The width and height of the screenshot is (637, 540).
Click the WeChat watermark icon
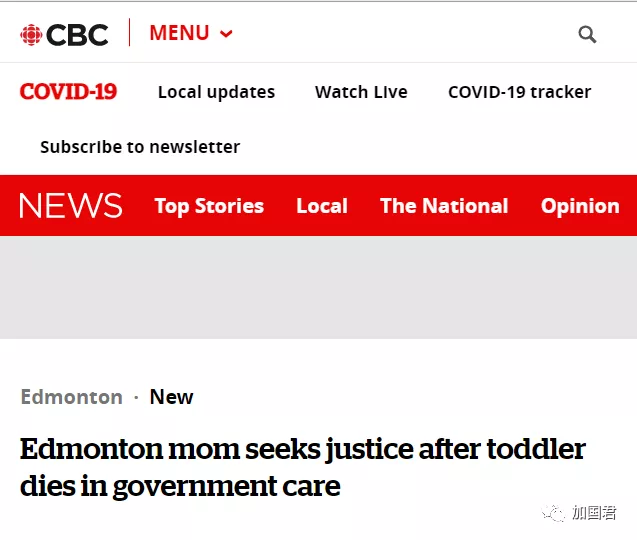(554, 514)
